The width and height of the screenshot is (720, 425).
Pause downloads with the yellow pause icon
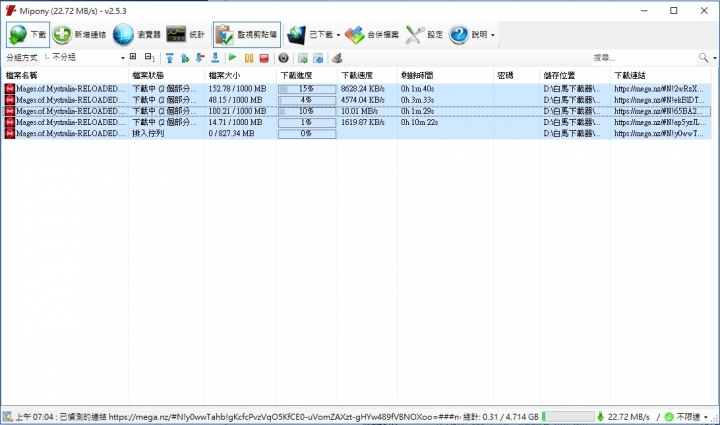249,58
